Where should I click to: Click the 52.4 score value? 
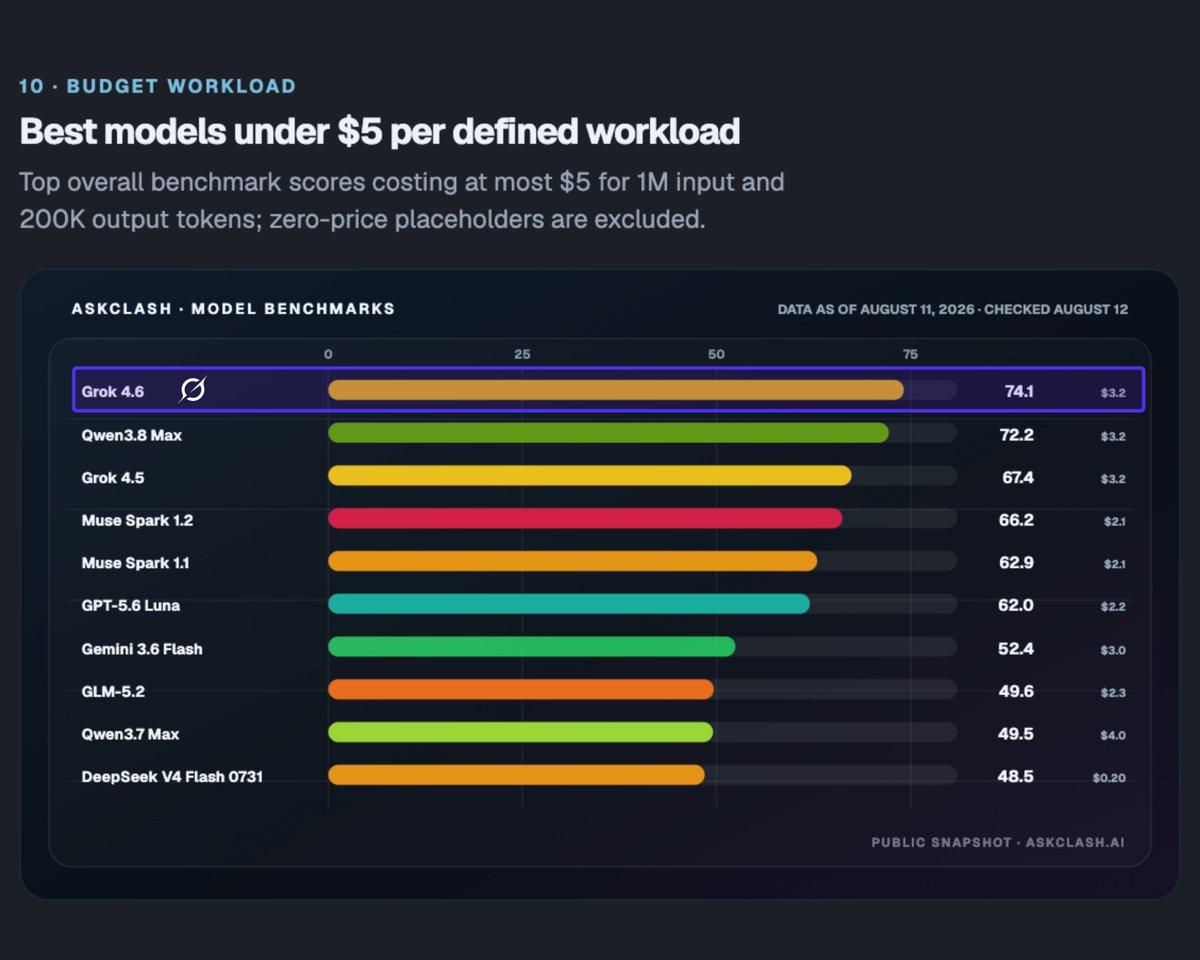coord(1018,649)
